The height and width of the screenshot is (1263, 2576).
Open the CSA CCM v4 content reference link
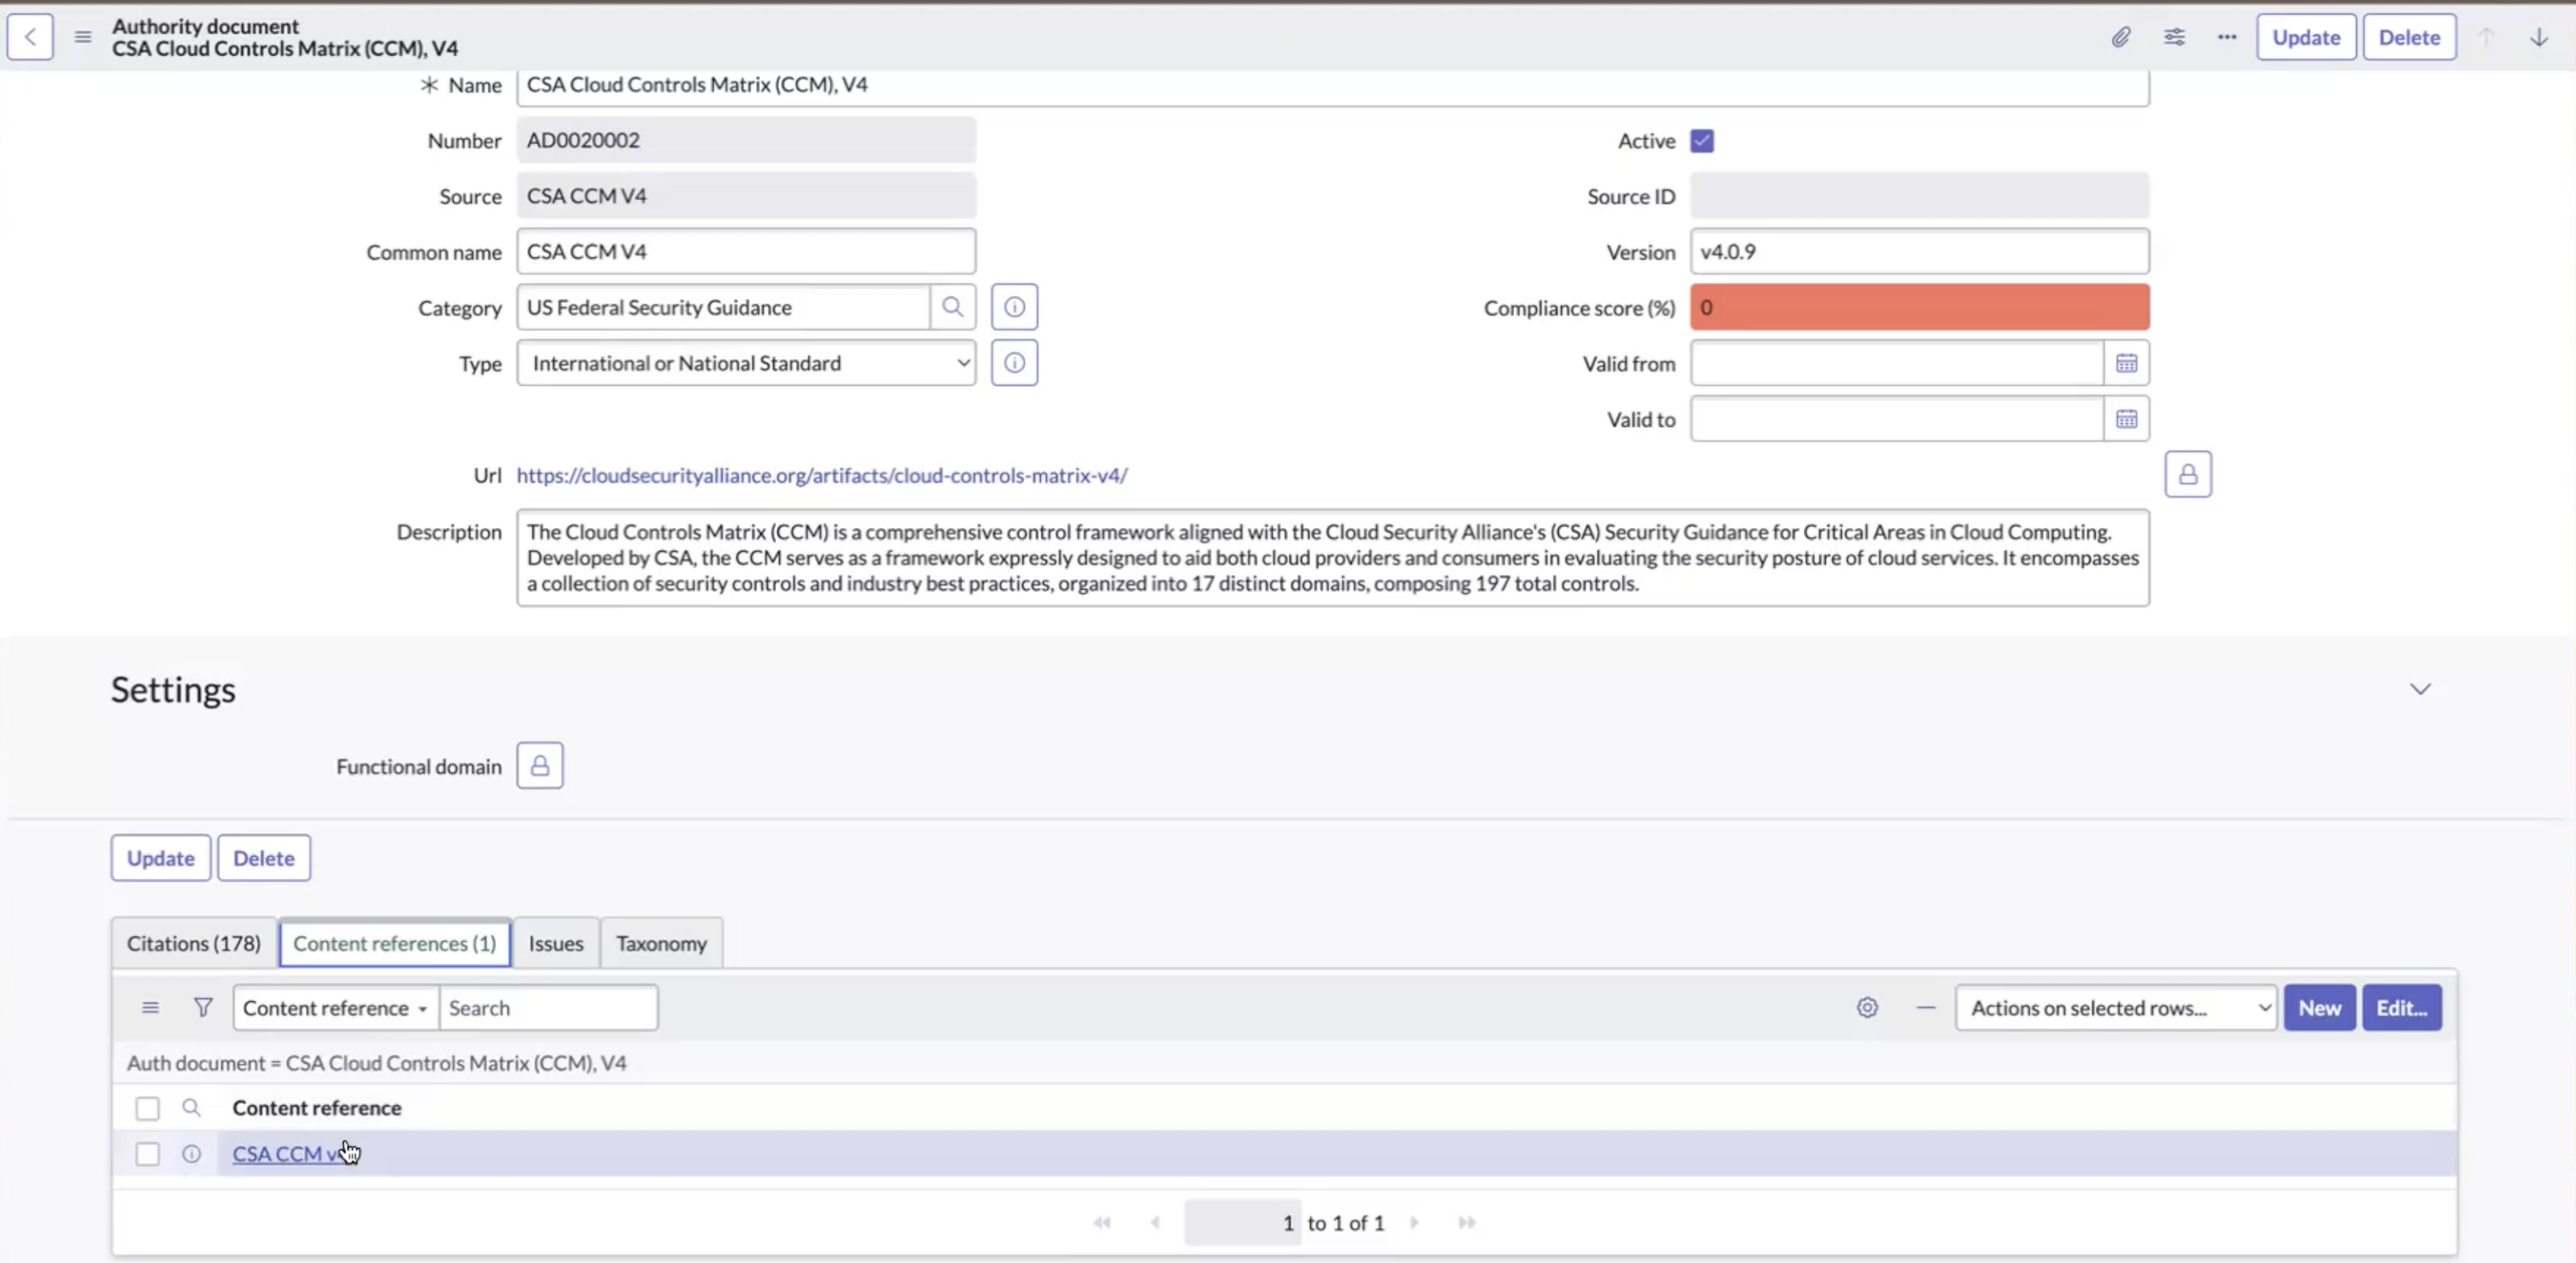(290, 1154)
